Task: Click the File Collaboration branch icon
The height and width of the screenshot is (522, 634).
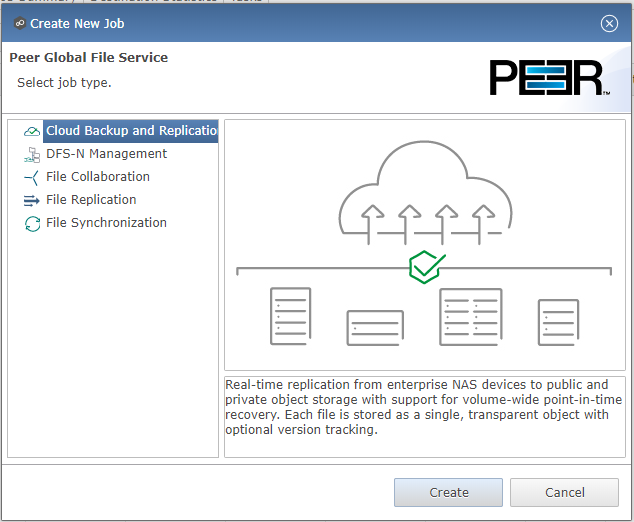Action: point(32,178)
